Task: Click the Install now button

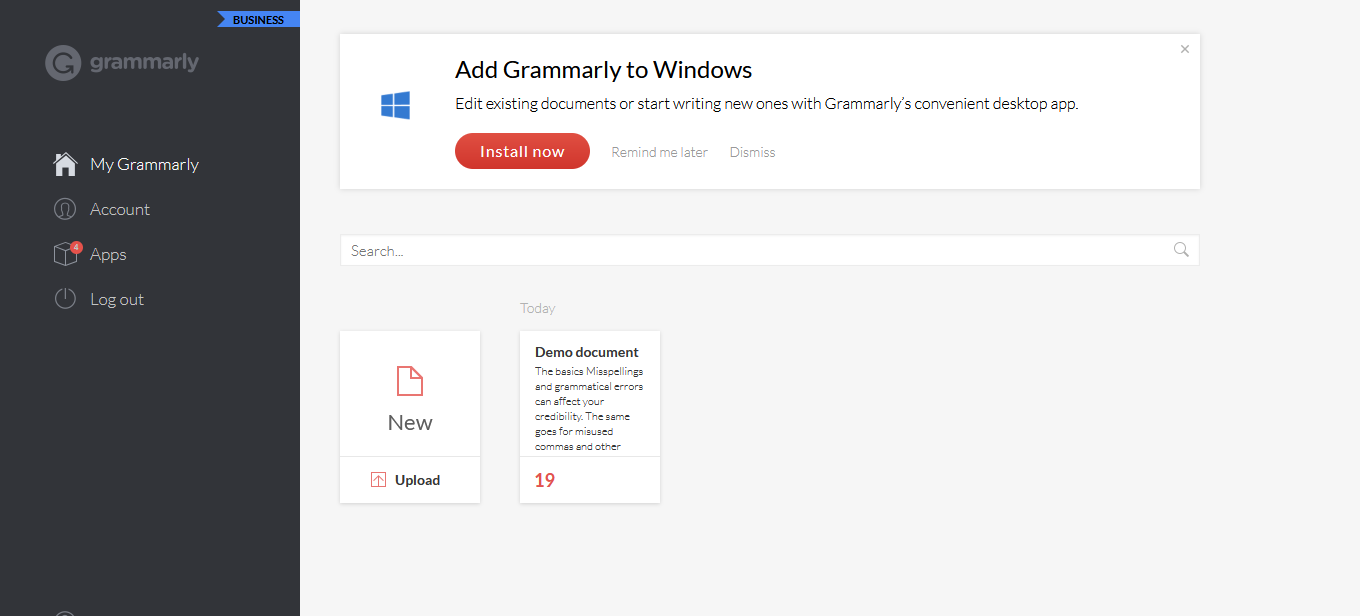Action: coord(522,151)
